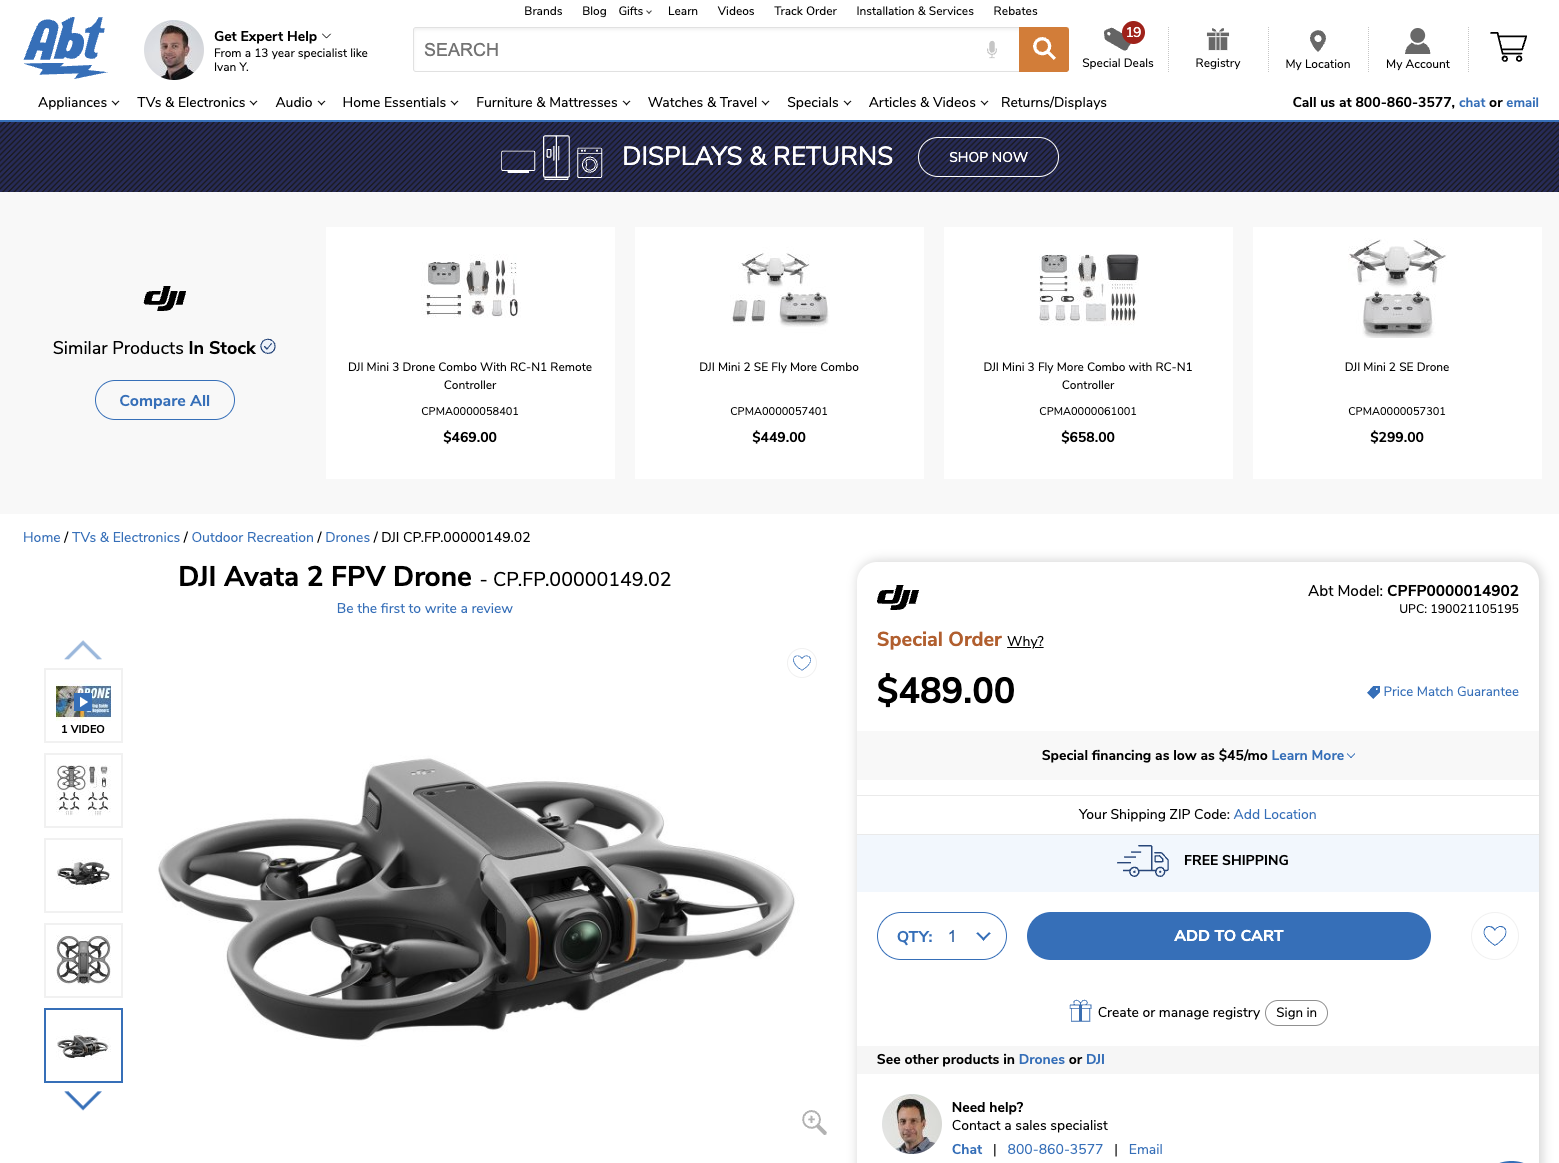Open the Drones breadcrumb link
The width and height of the screenshot is (1559, 1163).
tap(347, 537)
